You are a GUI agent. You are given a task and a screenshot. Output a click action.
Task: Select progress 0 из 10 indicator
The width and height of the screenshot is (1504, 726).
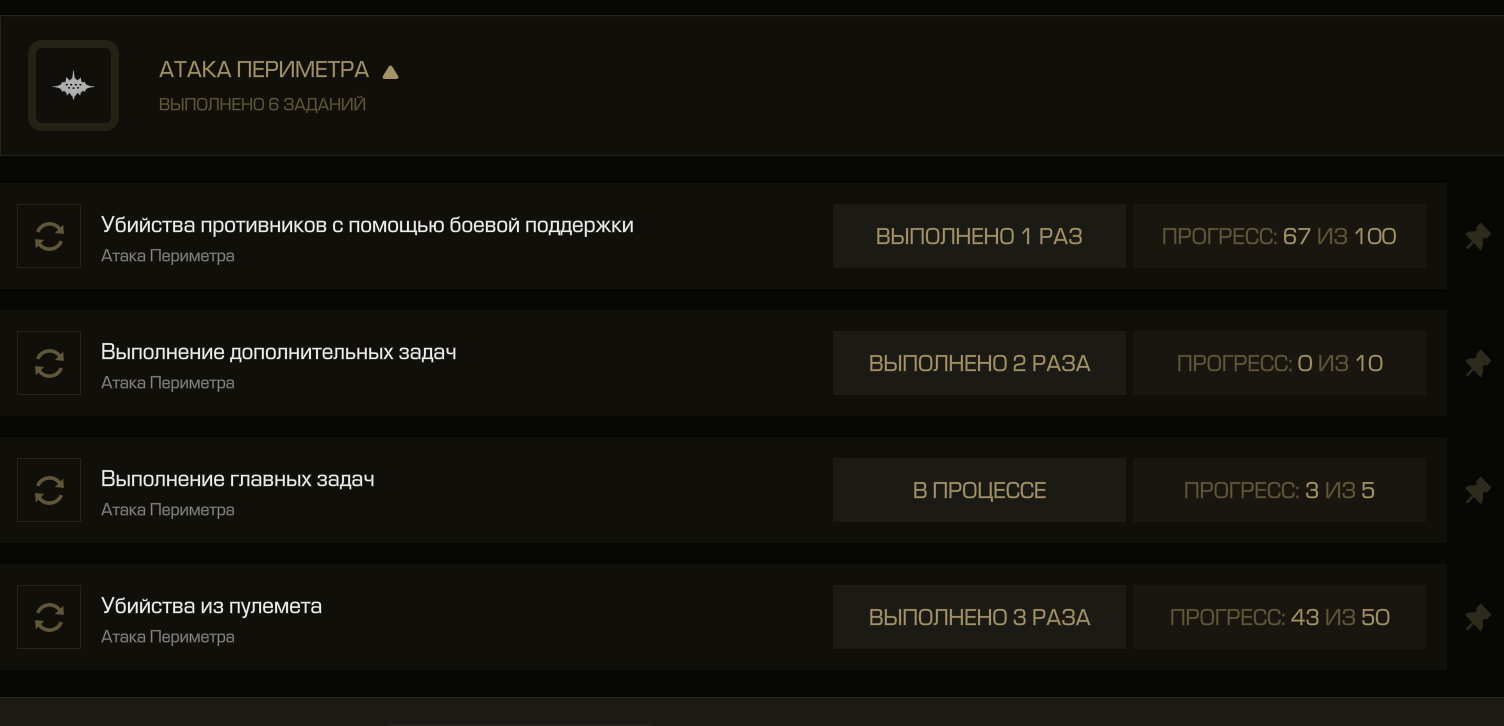(x=1279, y=363)
